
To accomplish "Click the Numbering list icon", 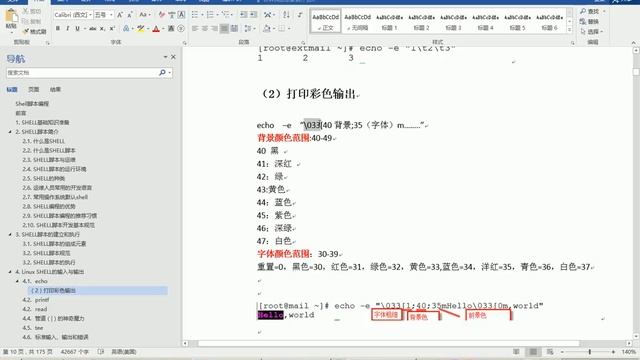I will coord(210,15).
